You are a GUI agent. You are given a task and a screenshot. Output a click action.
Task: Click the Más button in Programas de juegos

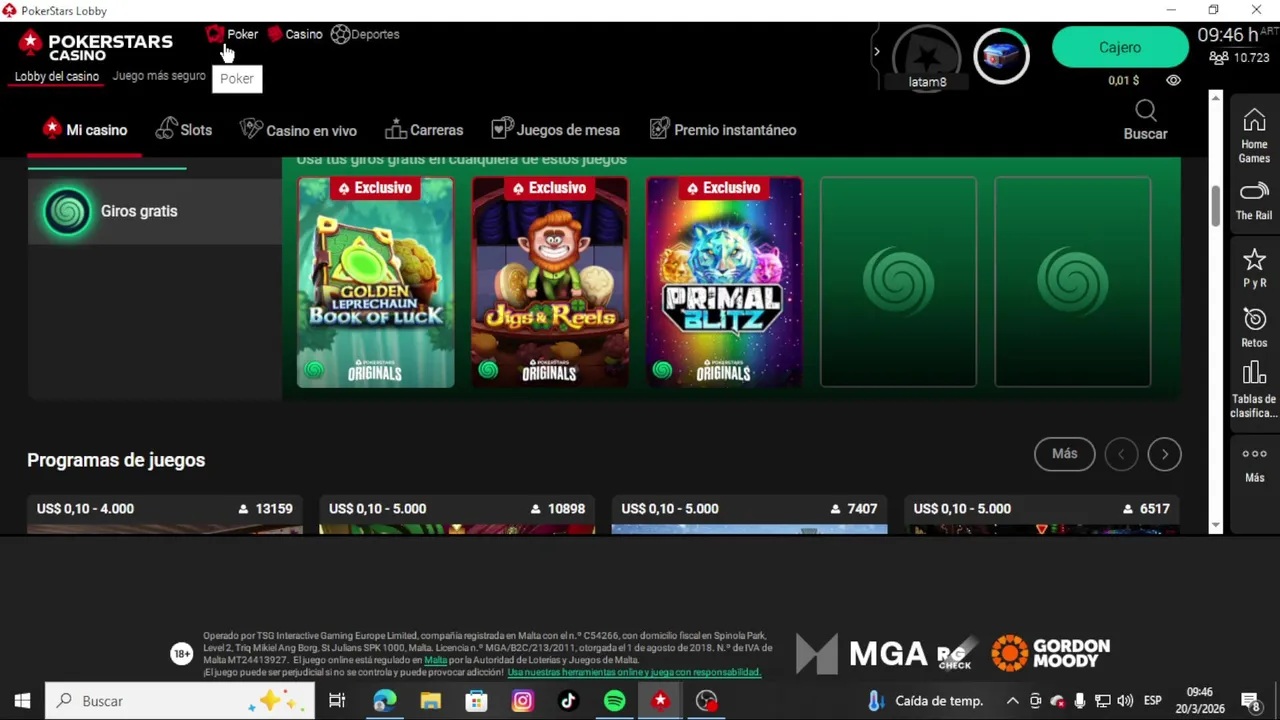click(1064, 454)
